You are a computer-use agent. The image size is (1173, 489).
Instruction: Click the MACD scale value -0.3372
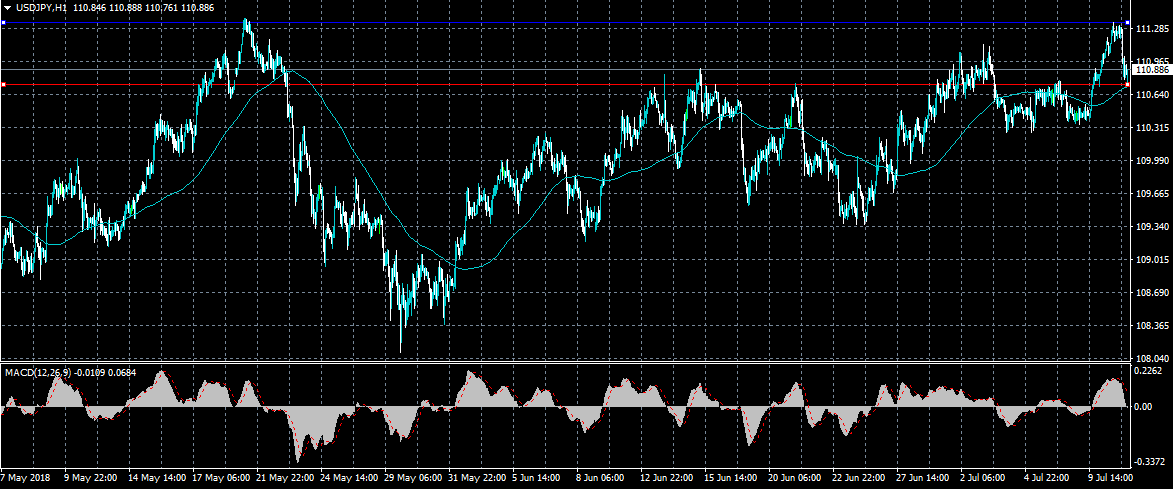point(1151,462)
